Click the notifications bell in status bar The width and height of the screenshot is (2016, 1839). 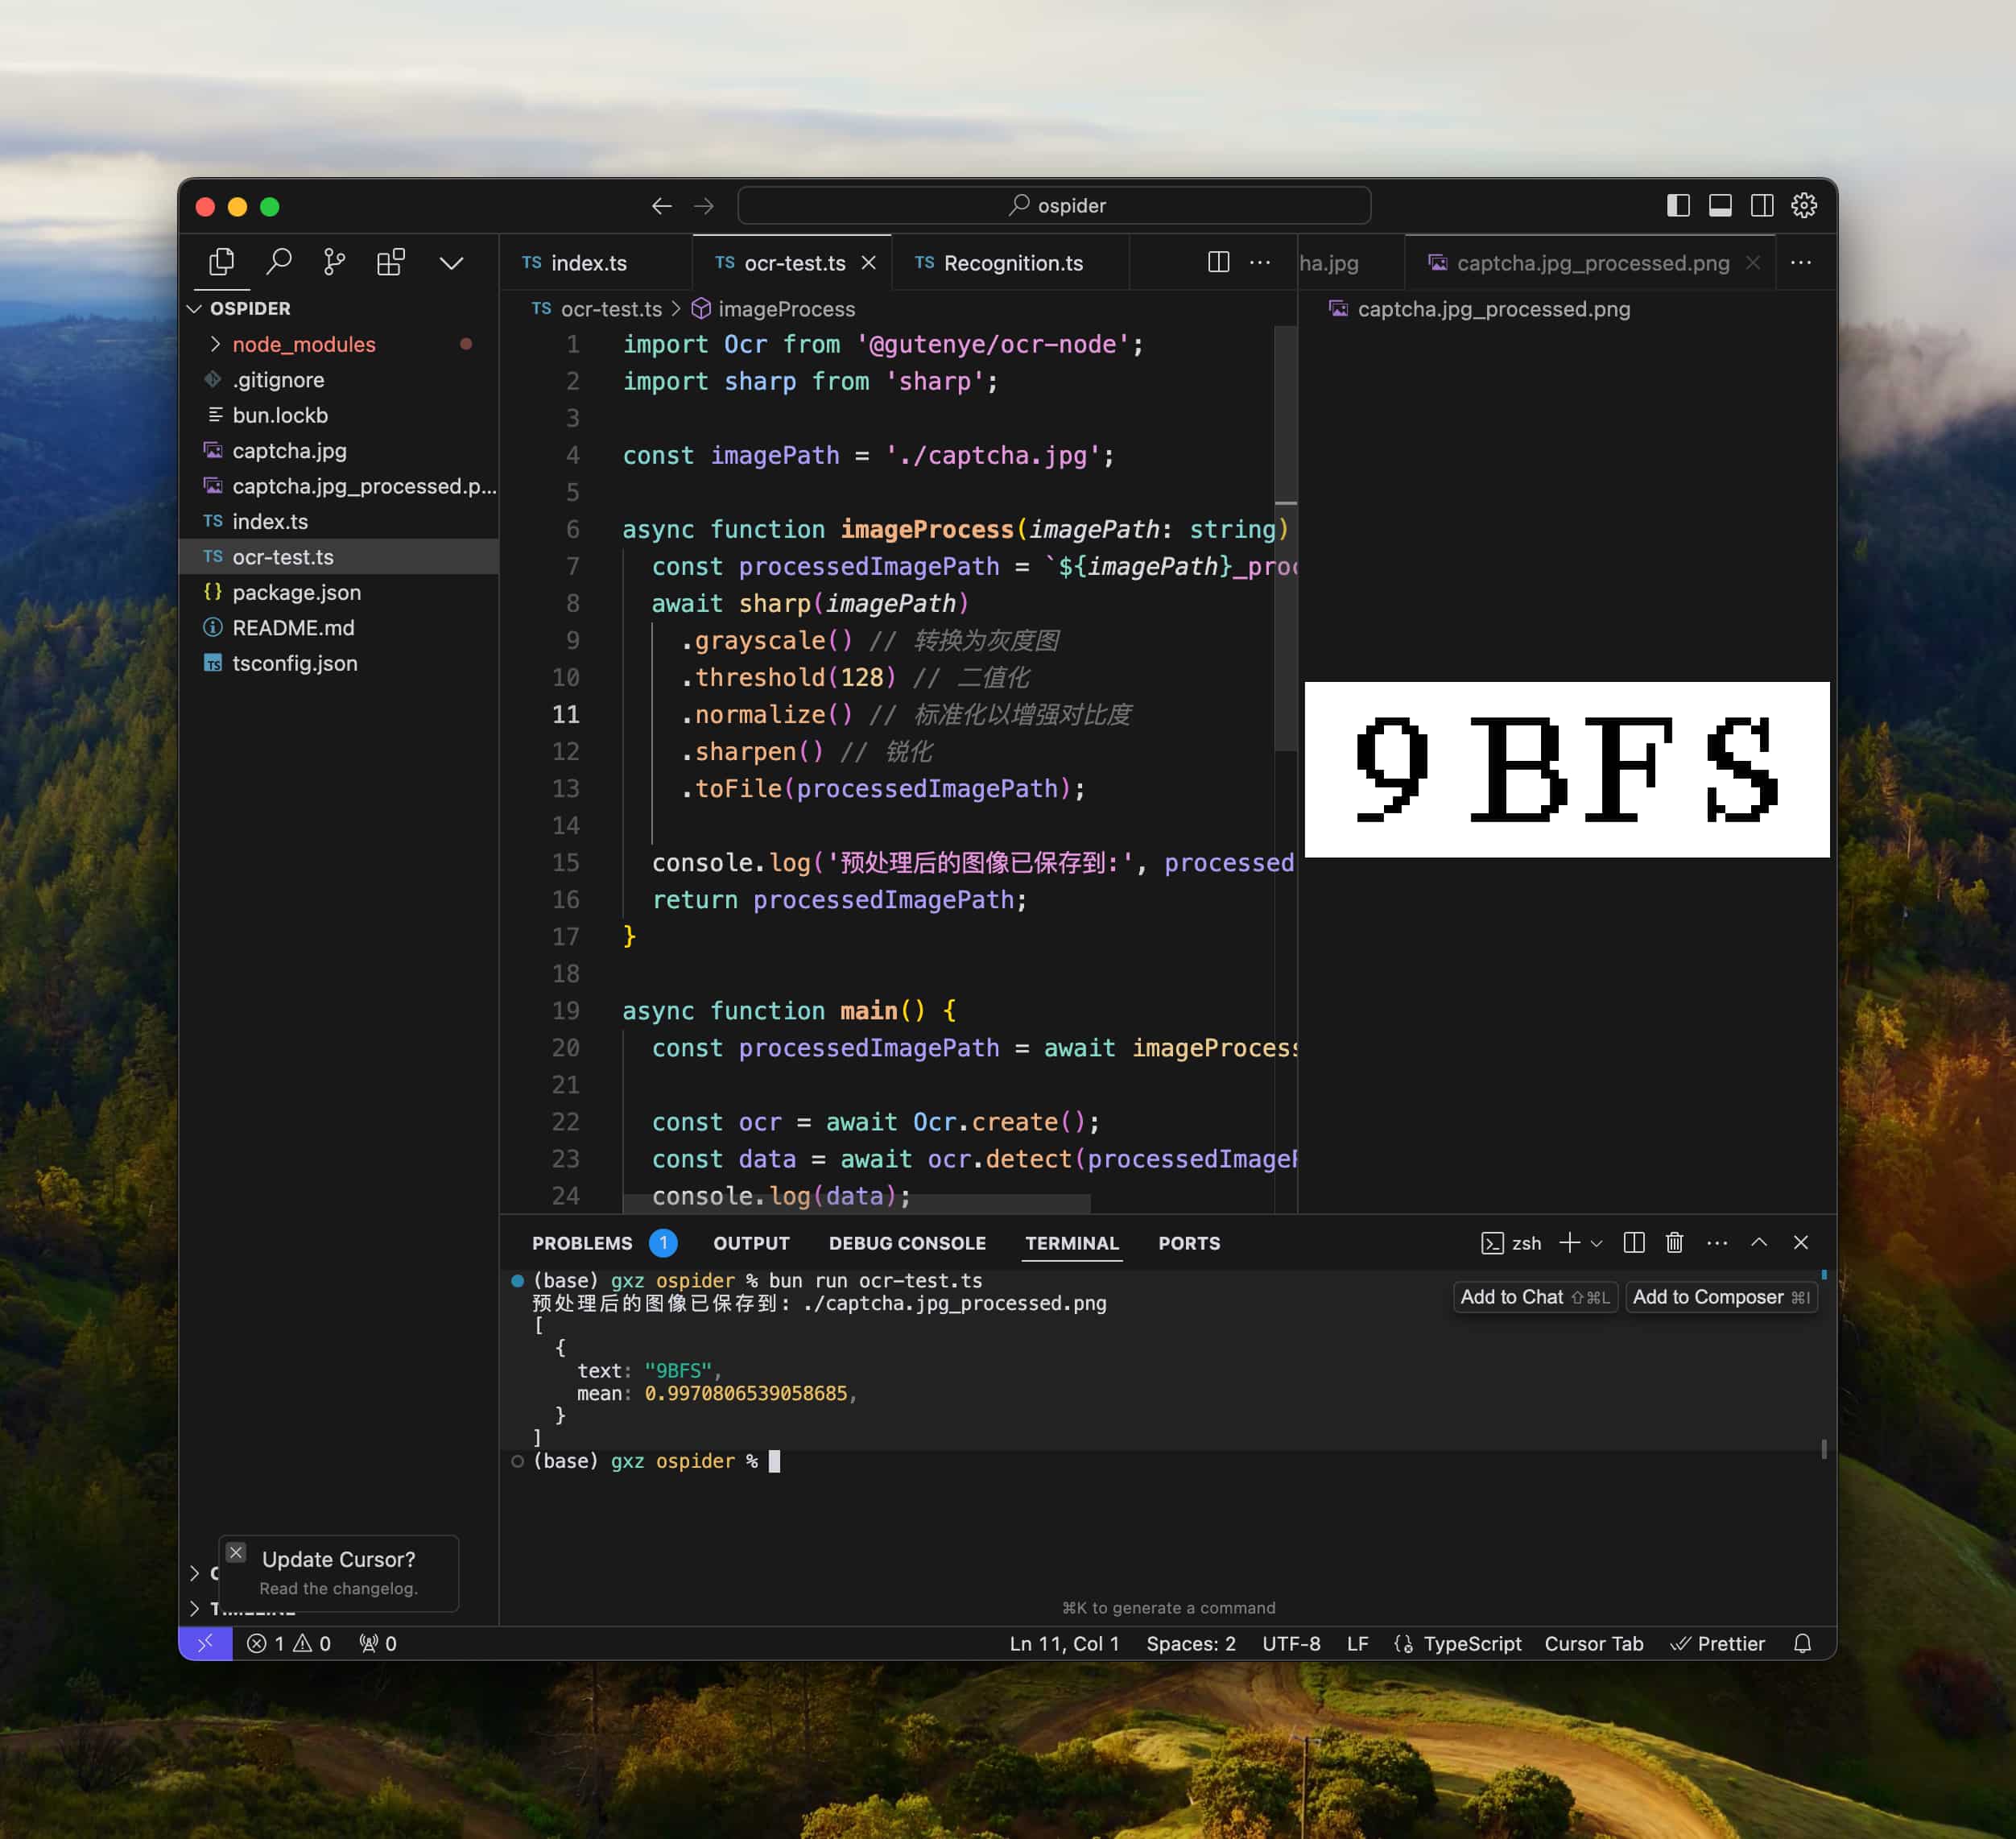coord(1802,1644)
